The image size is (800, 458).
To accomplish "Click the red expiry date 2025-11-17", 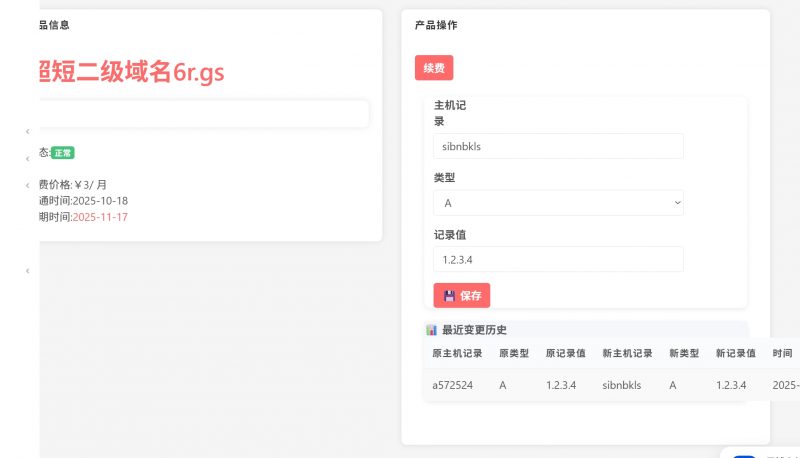I will 100,217.
